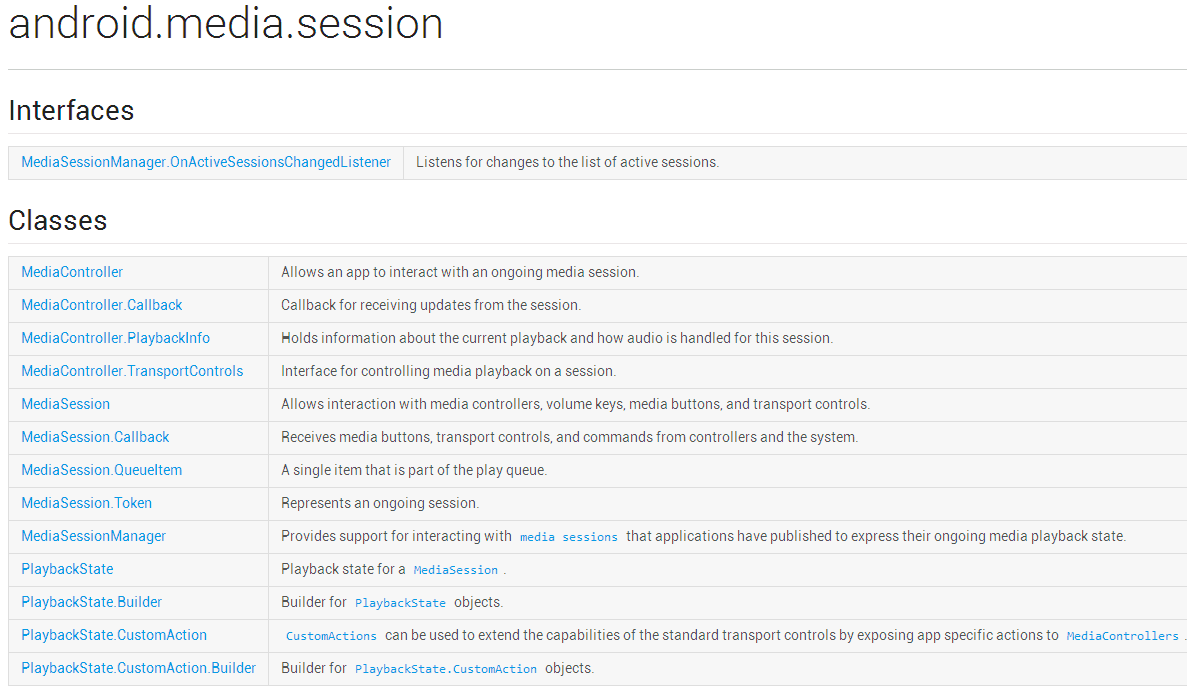The width and height of the screenshot is (1187, 691).
Task: Select the MediaController.TransportControls class link
Action: pyautogui.click(x=132, y=371)
